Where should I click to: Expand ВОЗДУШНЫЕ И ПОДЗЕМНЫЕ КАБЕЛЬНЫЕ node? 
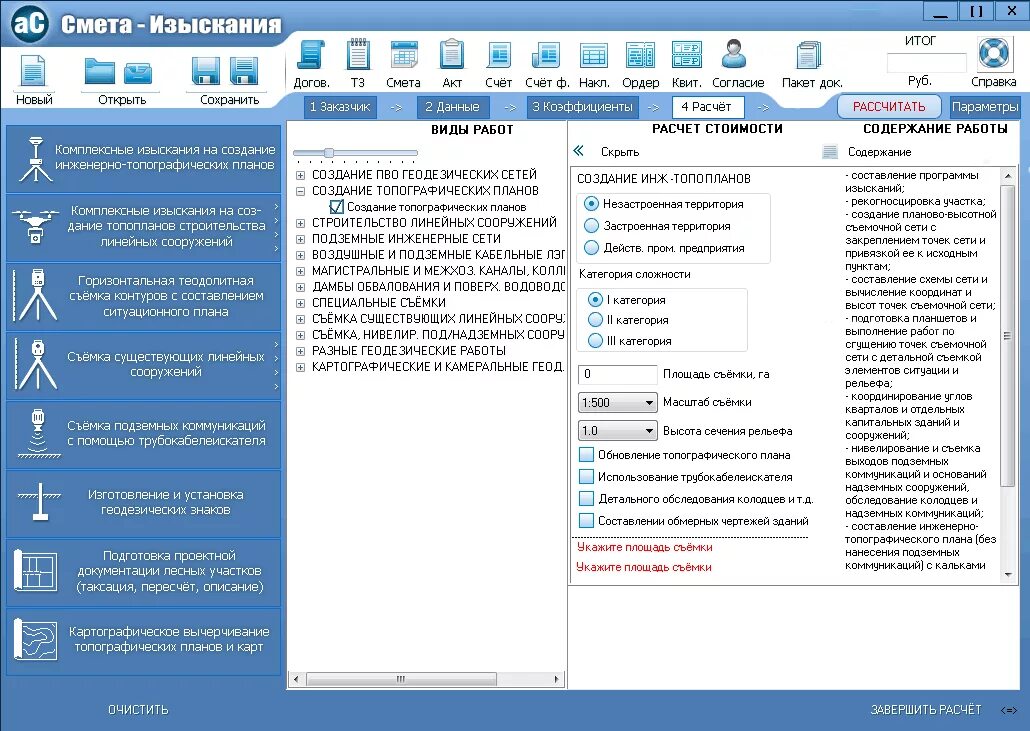point(300,255)
